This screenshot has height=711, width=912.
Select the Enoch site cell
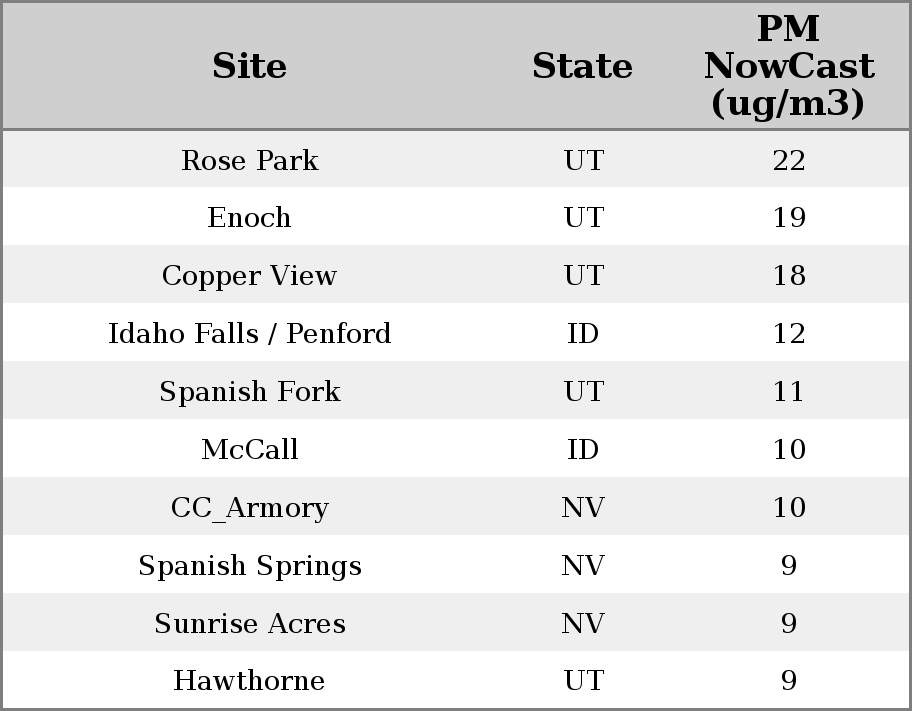(250, 218)
